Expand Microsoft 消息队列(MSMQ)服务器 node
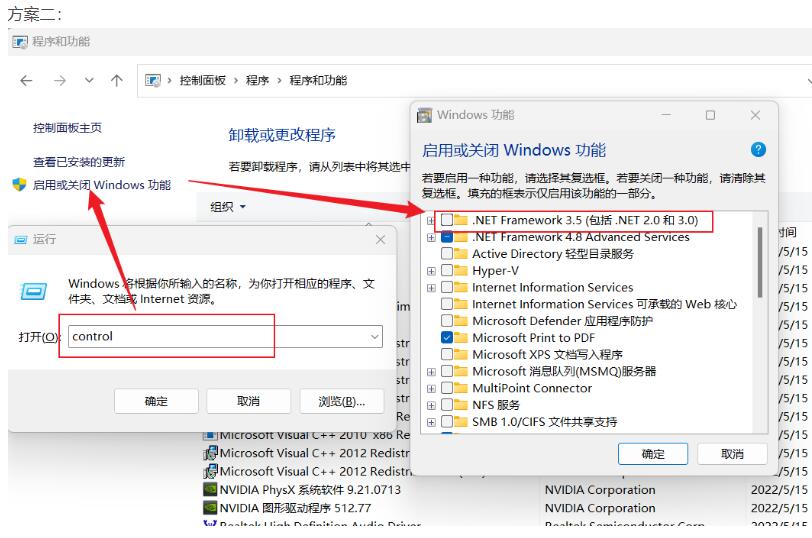 click(431, 372)
